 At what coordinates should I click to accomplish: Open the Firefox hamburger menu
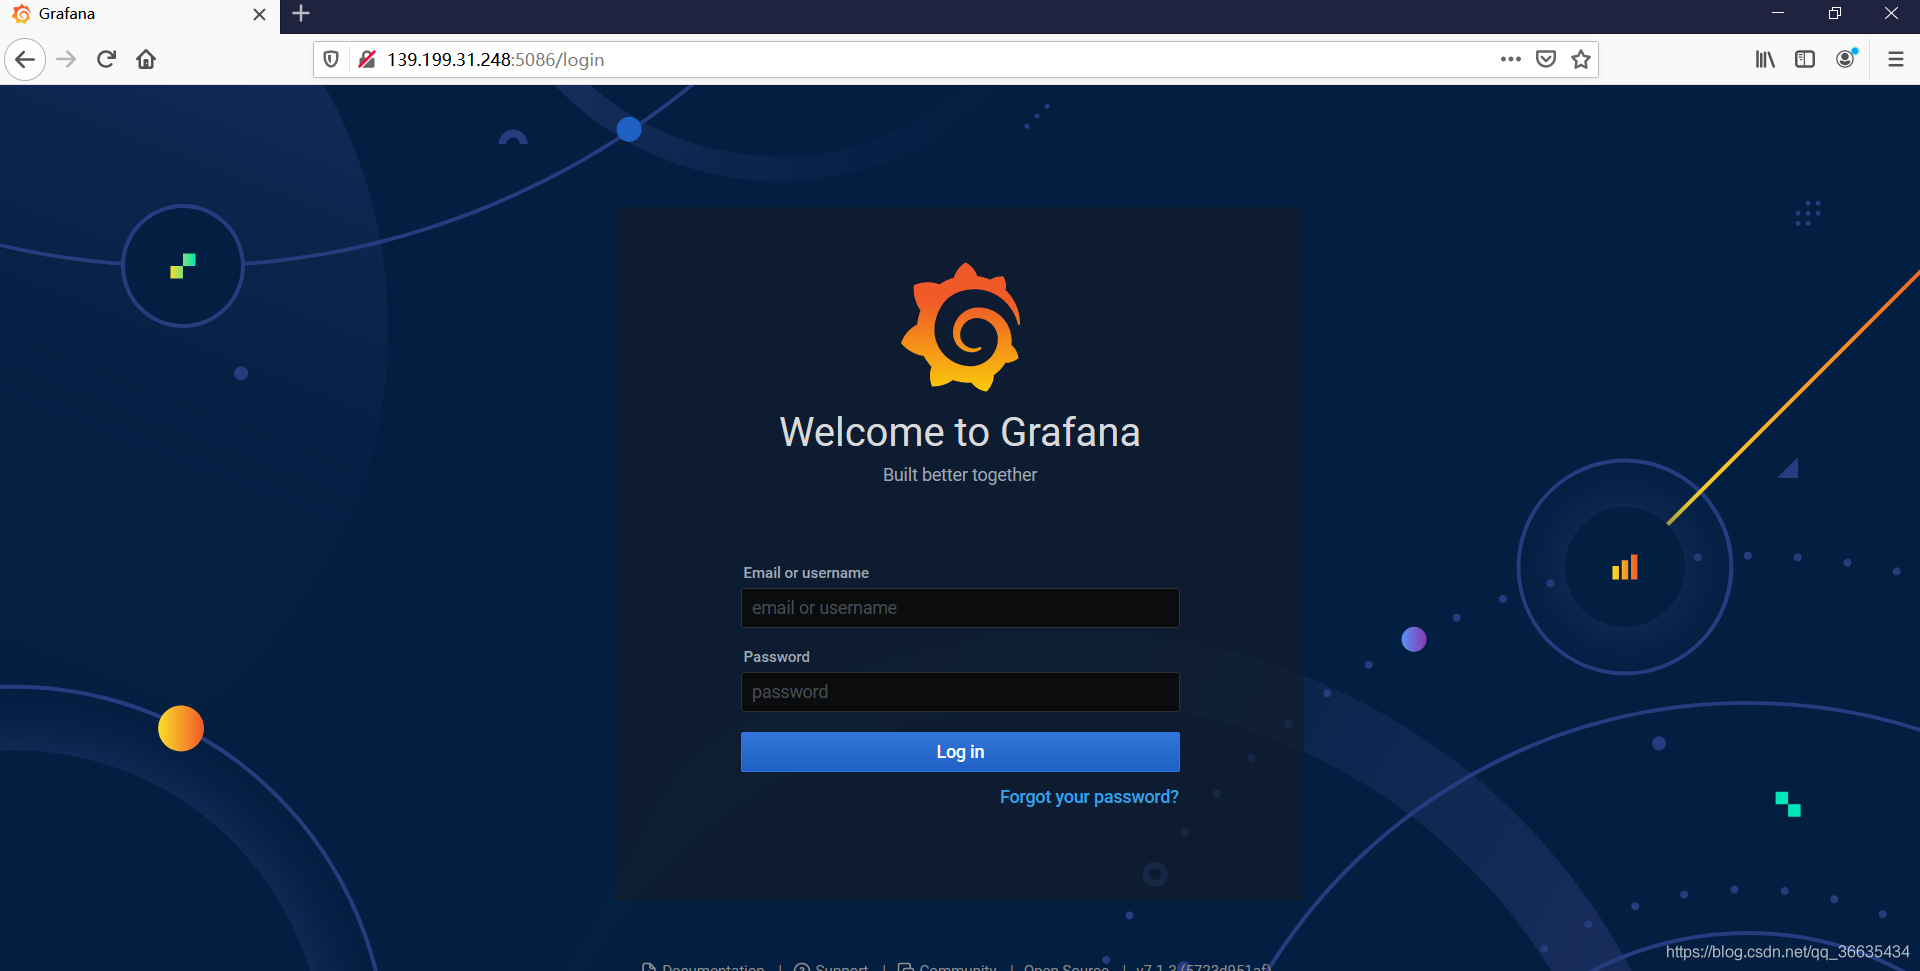coord(1895,59)
